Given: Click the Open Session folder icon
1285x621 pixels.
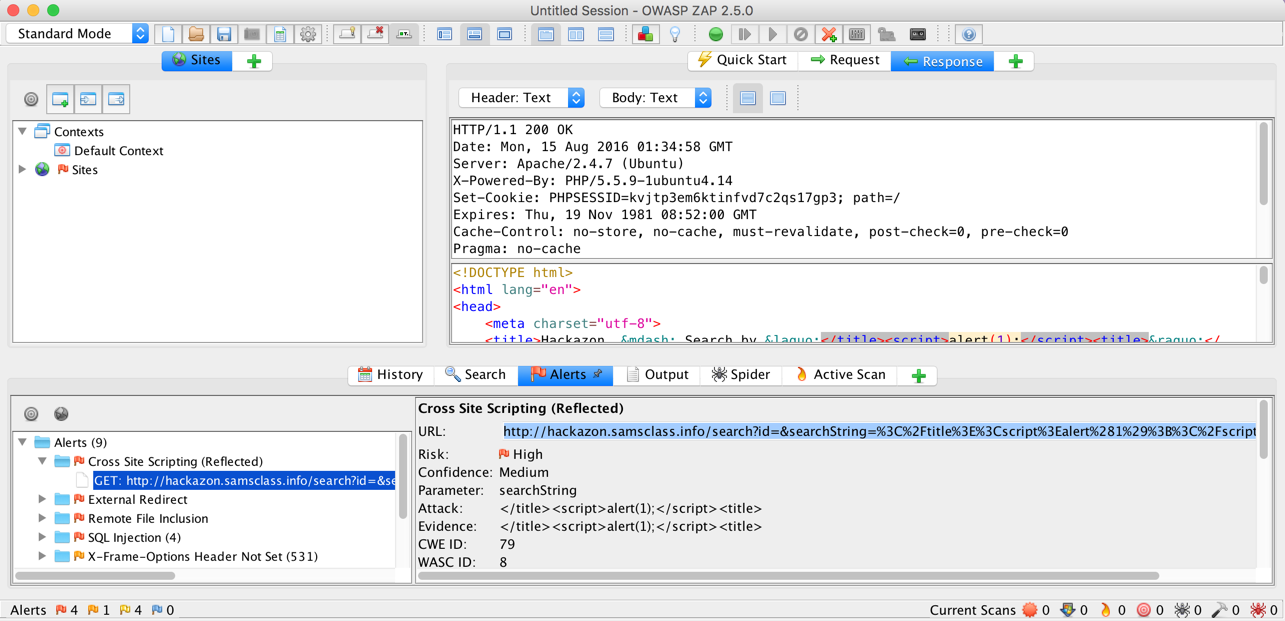Looking at the screenshot, I should point(196,34).
